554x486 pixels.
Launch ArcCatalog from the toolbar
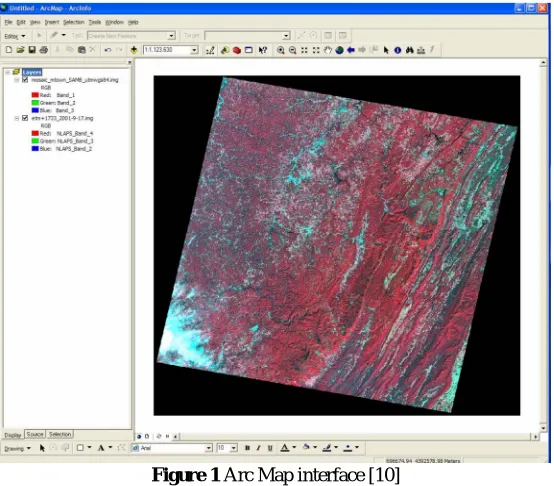[x=225, y=50]
